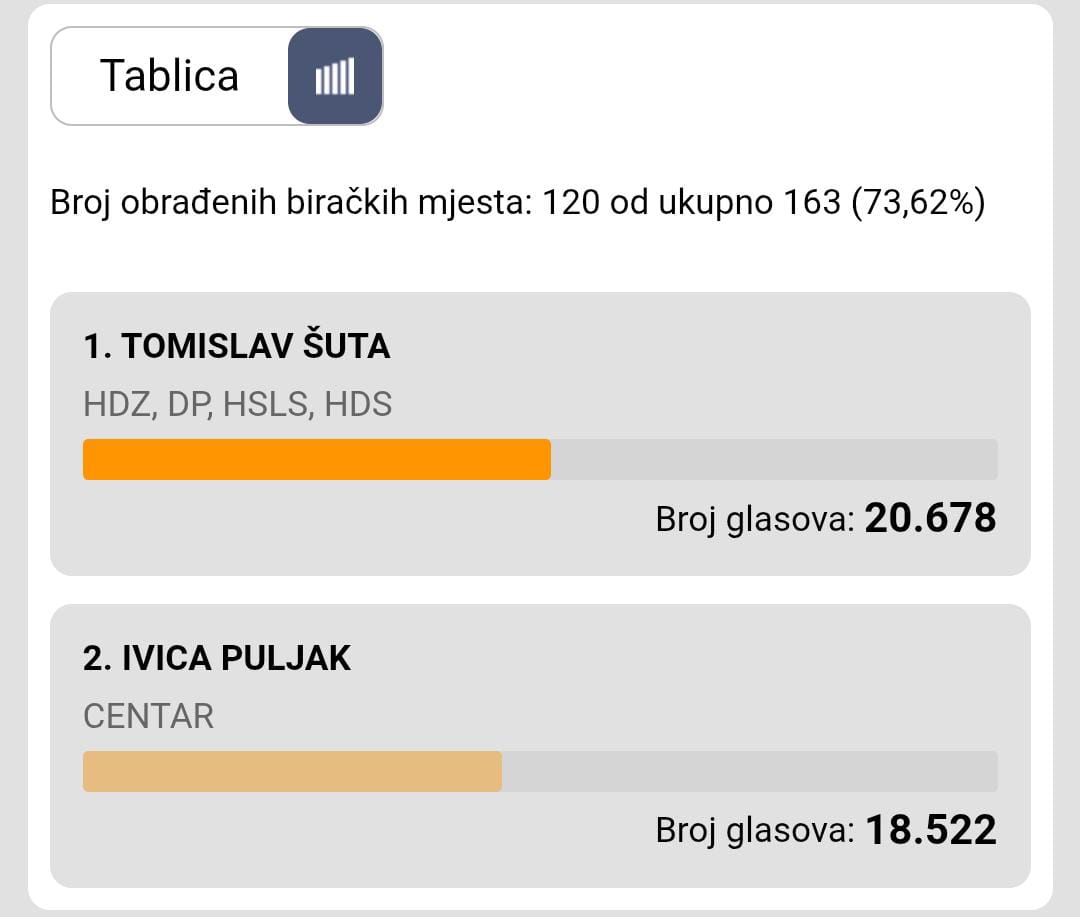Click the CENTAR party label

pos(149,717)
